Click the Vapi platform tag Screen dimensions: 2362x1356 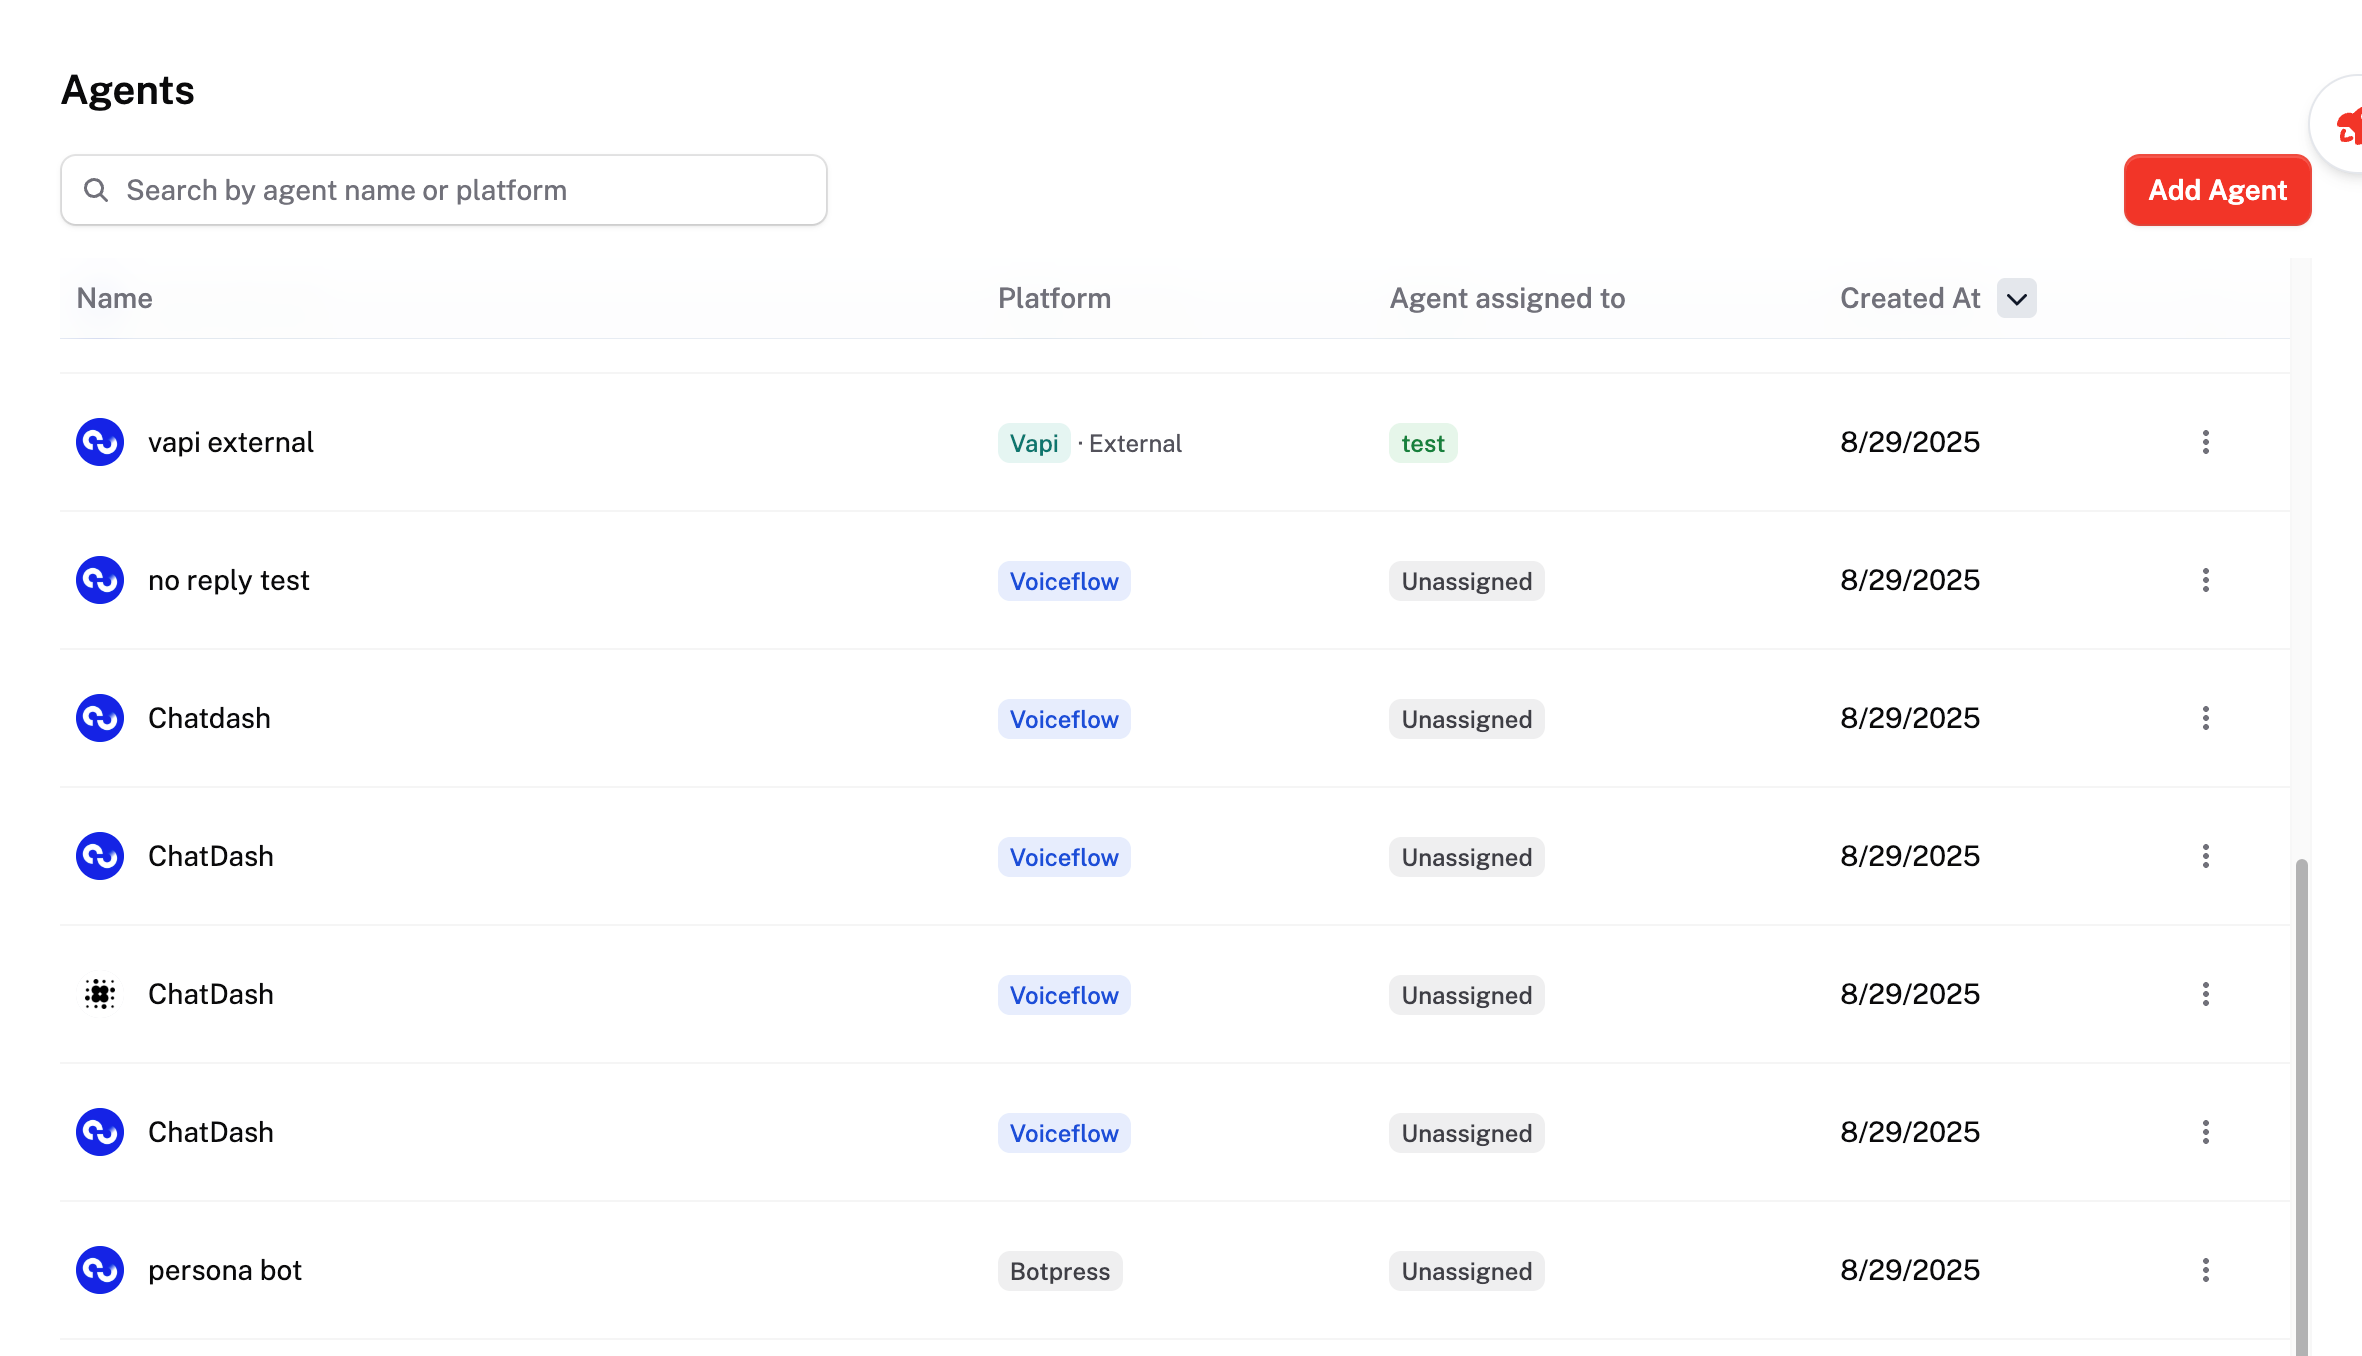point(1034,443)
